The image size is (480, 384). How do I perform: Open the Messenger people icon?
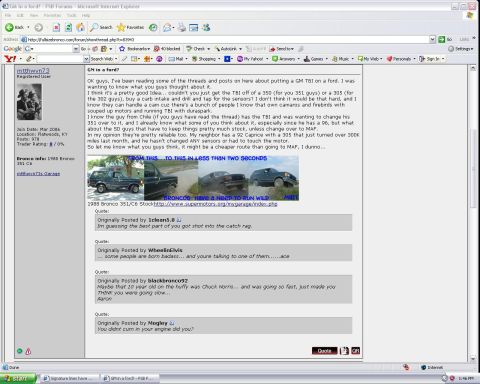click(206, 27)
